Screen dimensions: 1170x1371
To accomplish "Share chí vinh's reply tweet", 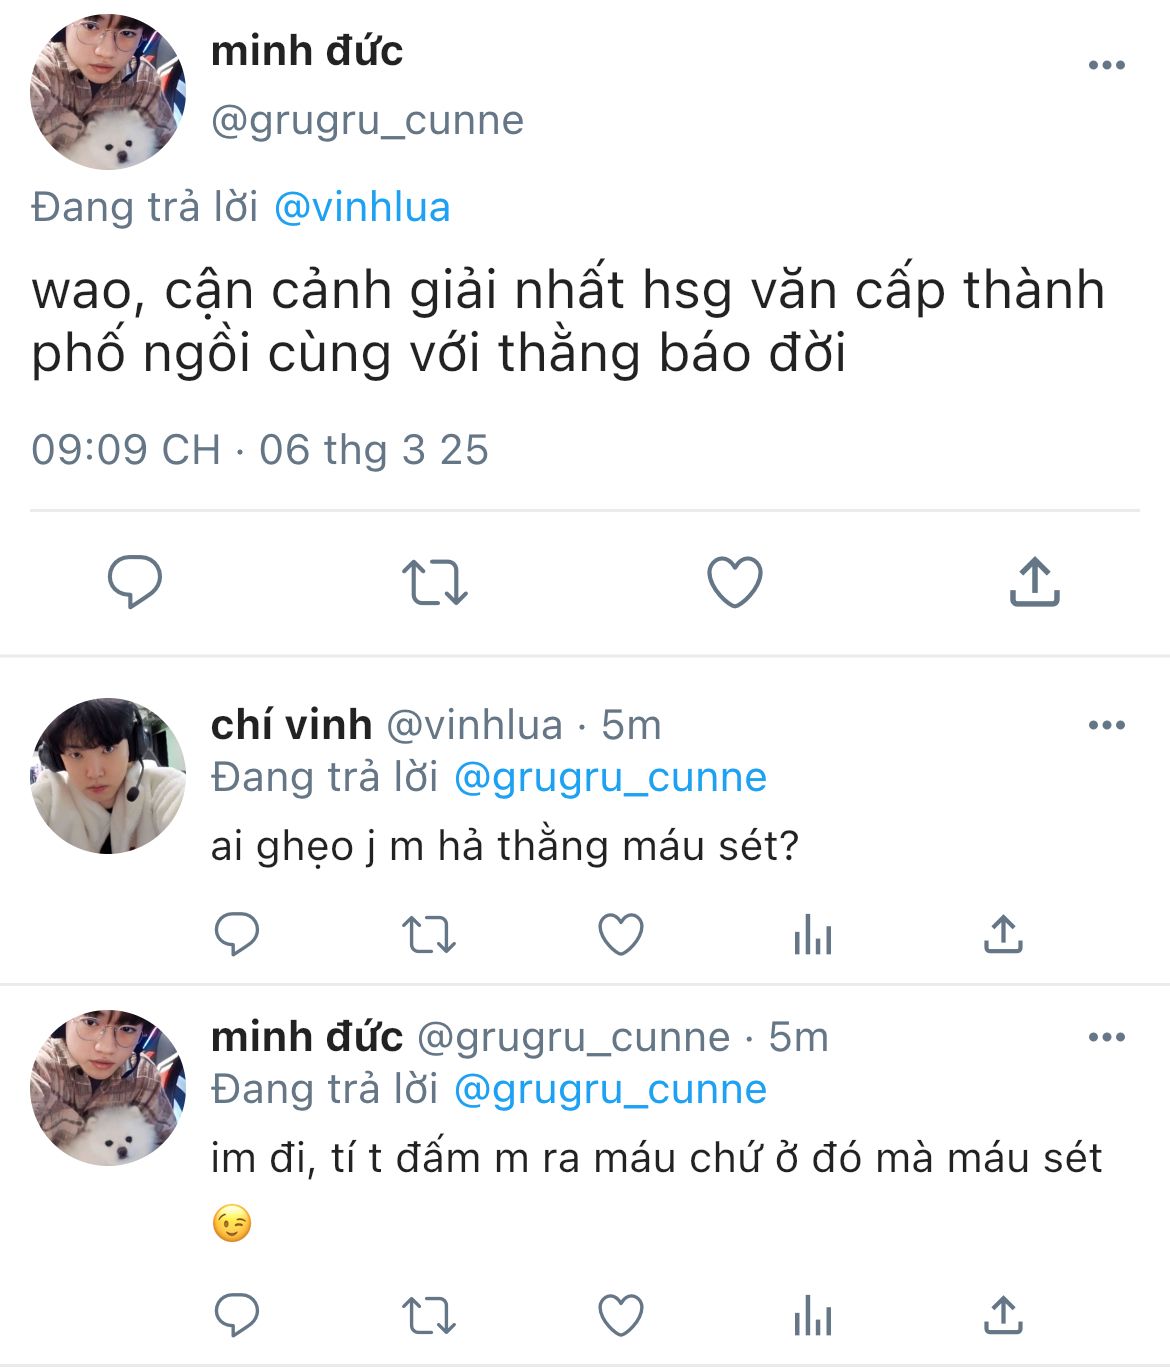I will point(1003,934).
